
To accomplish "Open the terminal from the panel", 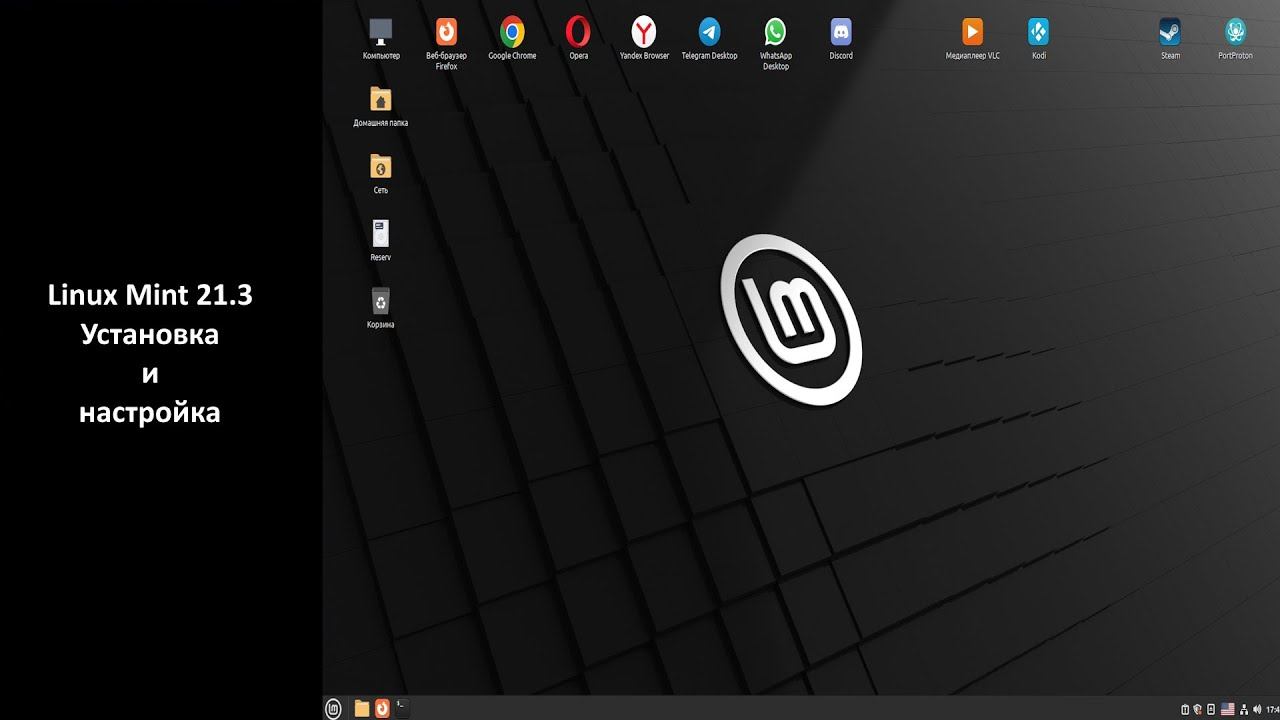I will pyautogui.click(x=402, y=708).
